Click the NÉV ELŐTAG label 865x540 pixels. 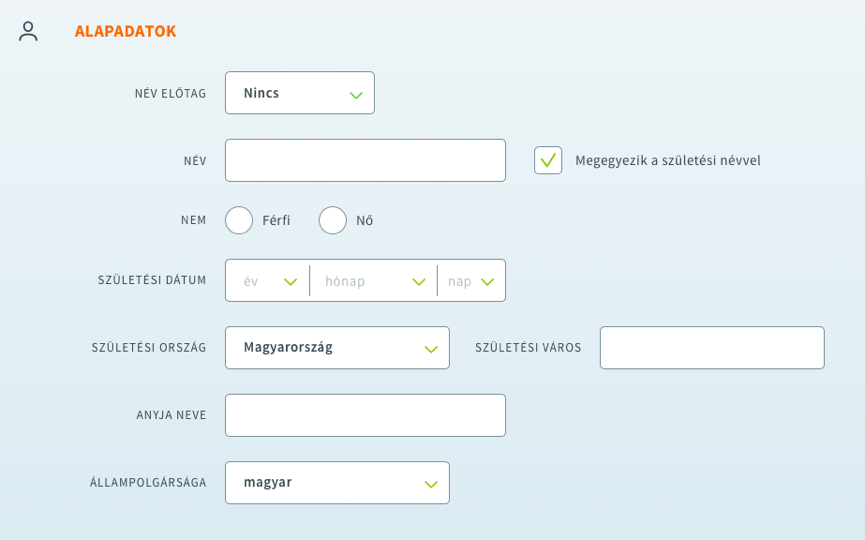tap(170, 94)
